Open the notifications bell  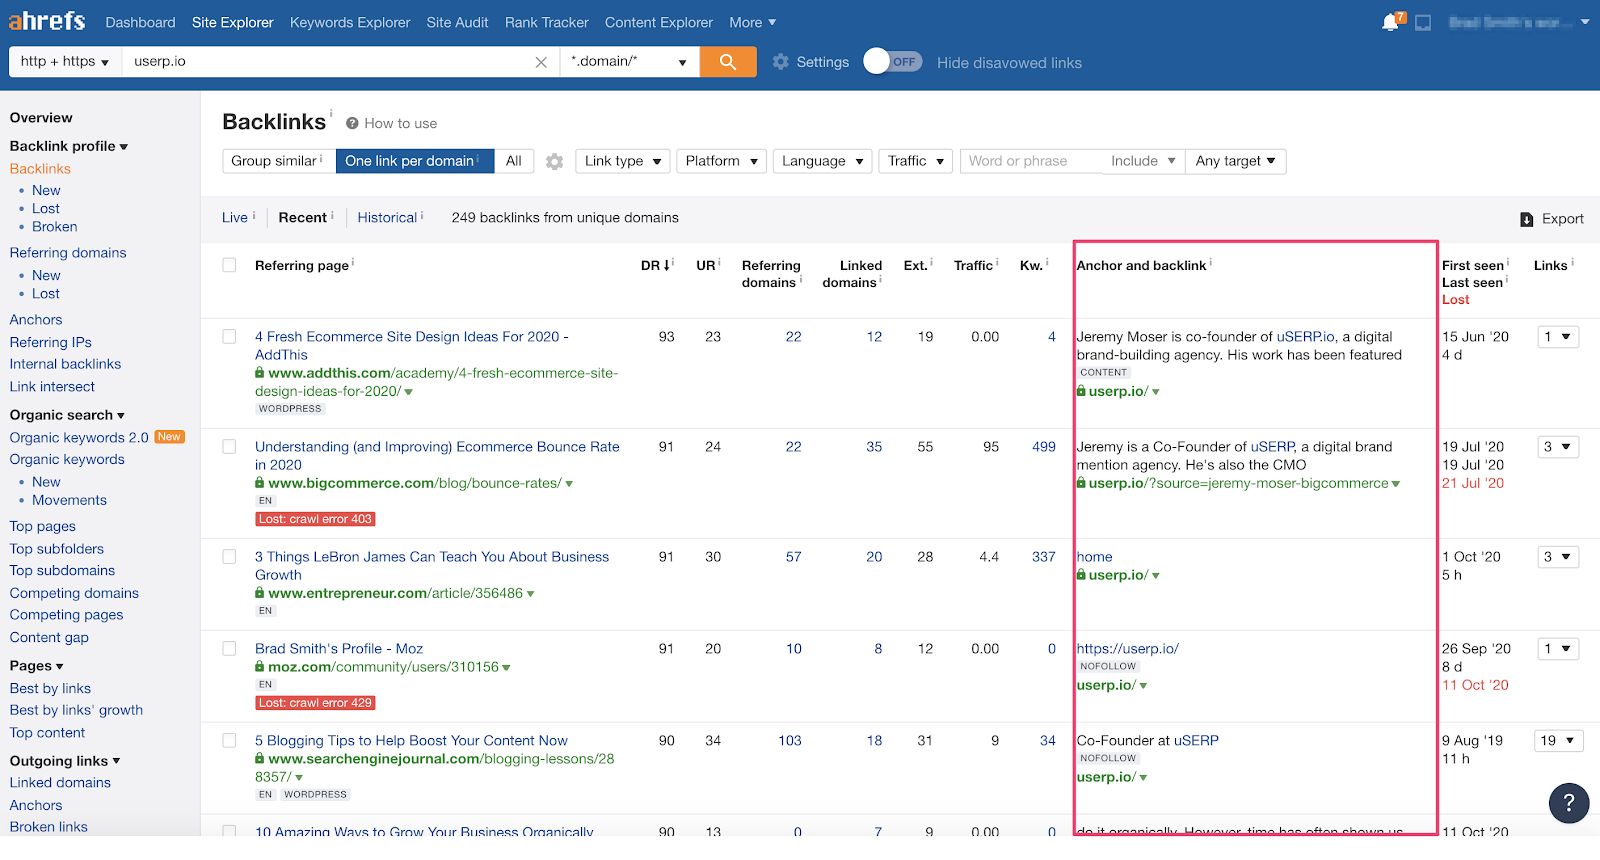click(1390, 22)
